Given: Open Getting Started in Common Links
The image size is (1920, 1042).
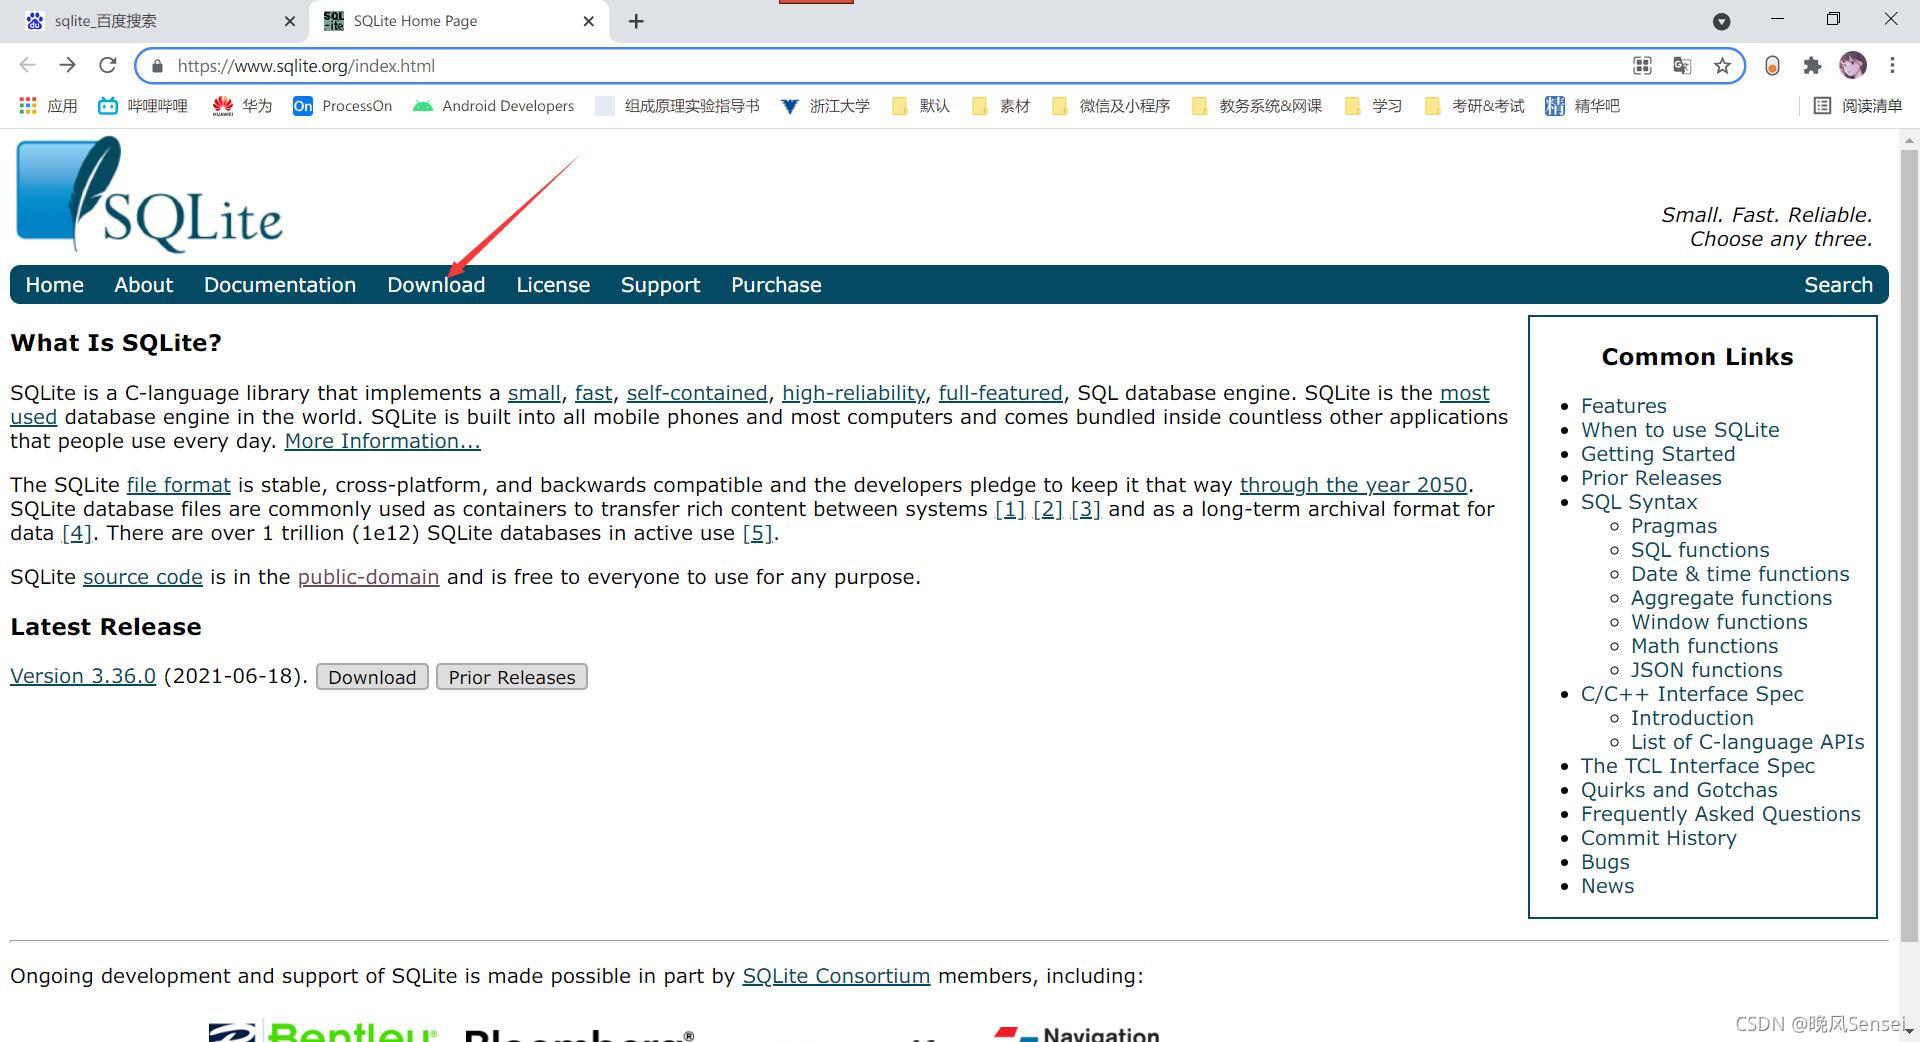Looking at the screenshot, I should [1657, 454].
